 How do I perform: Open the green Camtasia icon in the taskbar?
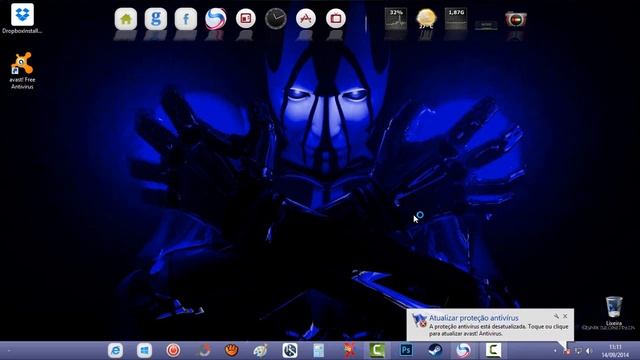377,350
